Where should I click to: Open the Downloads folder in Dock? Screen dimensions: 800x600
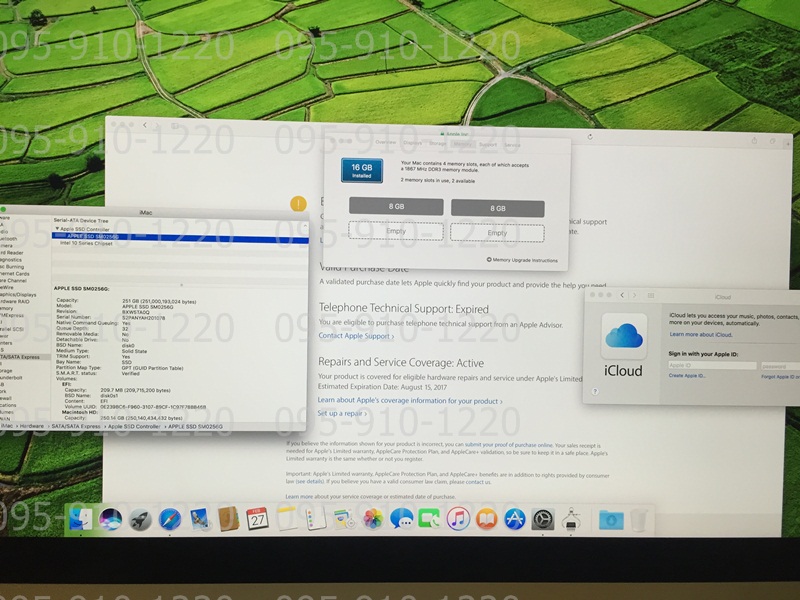[x=611, y=520]
